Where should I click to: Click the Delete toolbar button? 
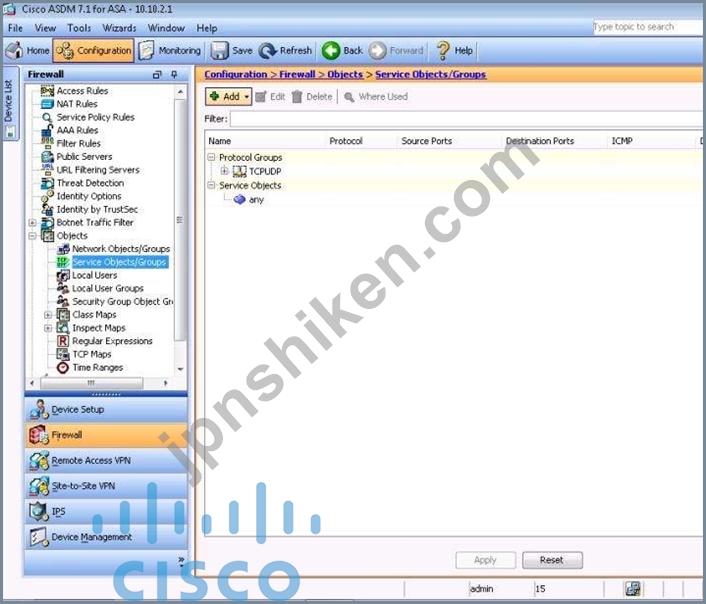click(x=312, y=96)
